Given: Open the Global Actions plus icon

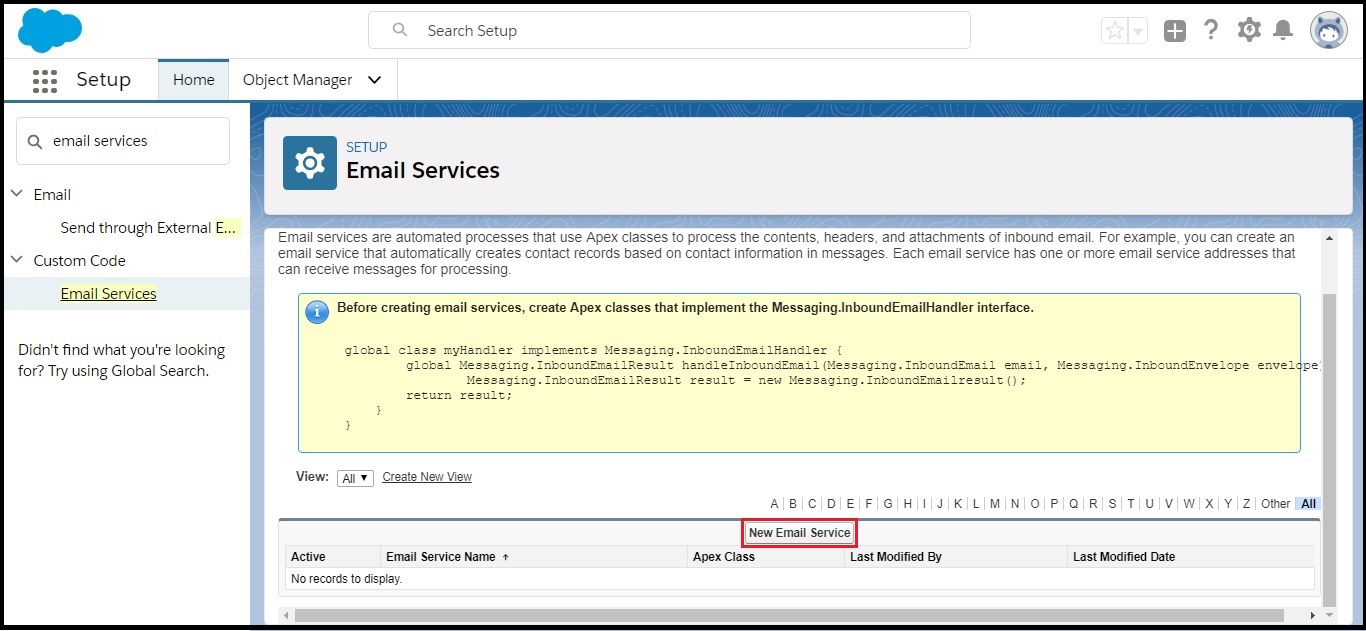Looking at the screenshot, I should (x=1175, y=31).
